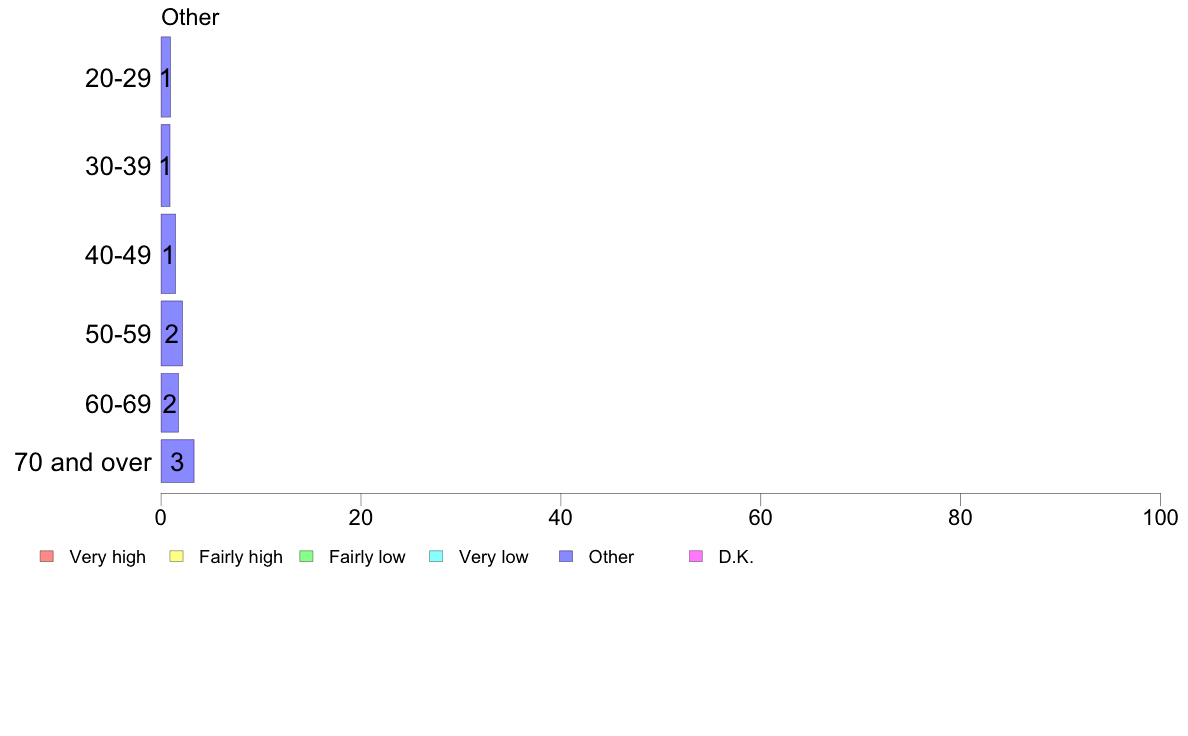Click the Other chart title
Image resolution: width=1188 pixels, height=736 pixels.
coord(190,17)
